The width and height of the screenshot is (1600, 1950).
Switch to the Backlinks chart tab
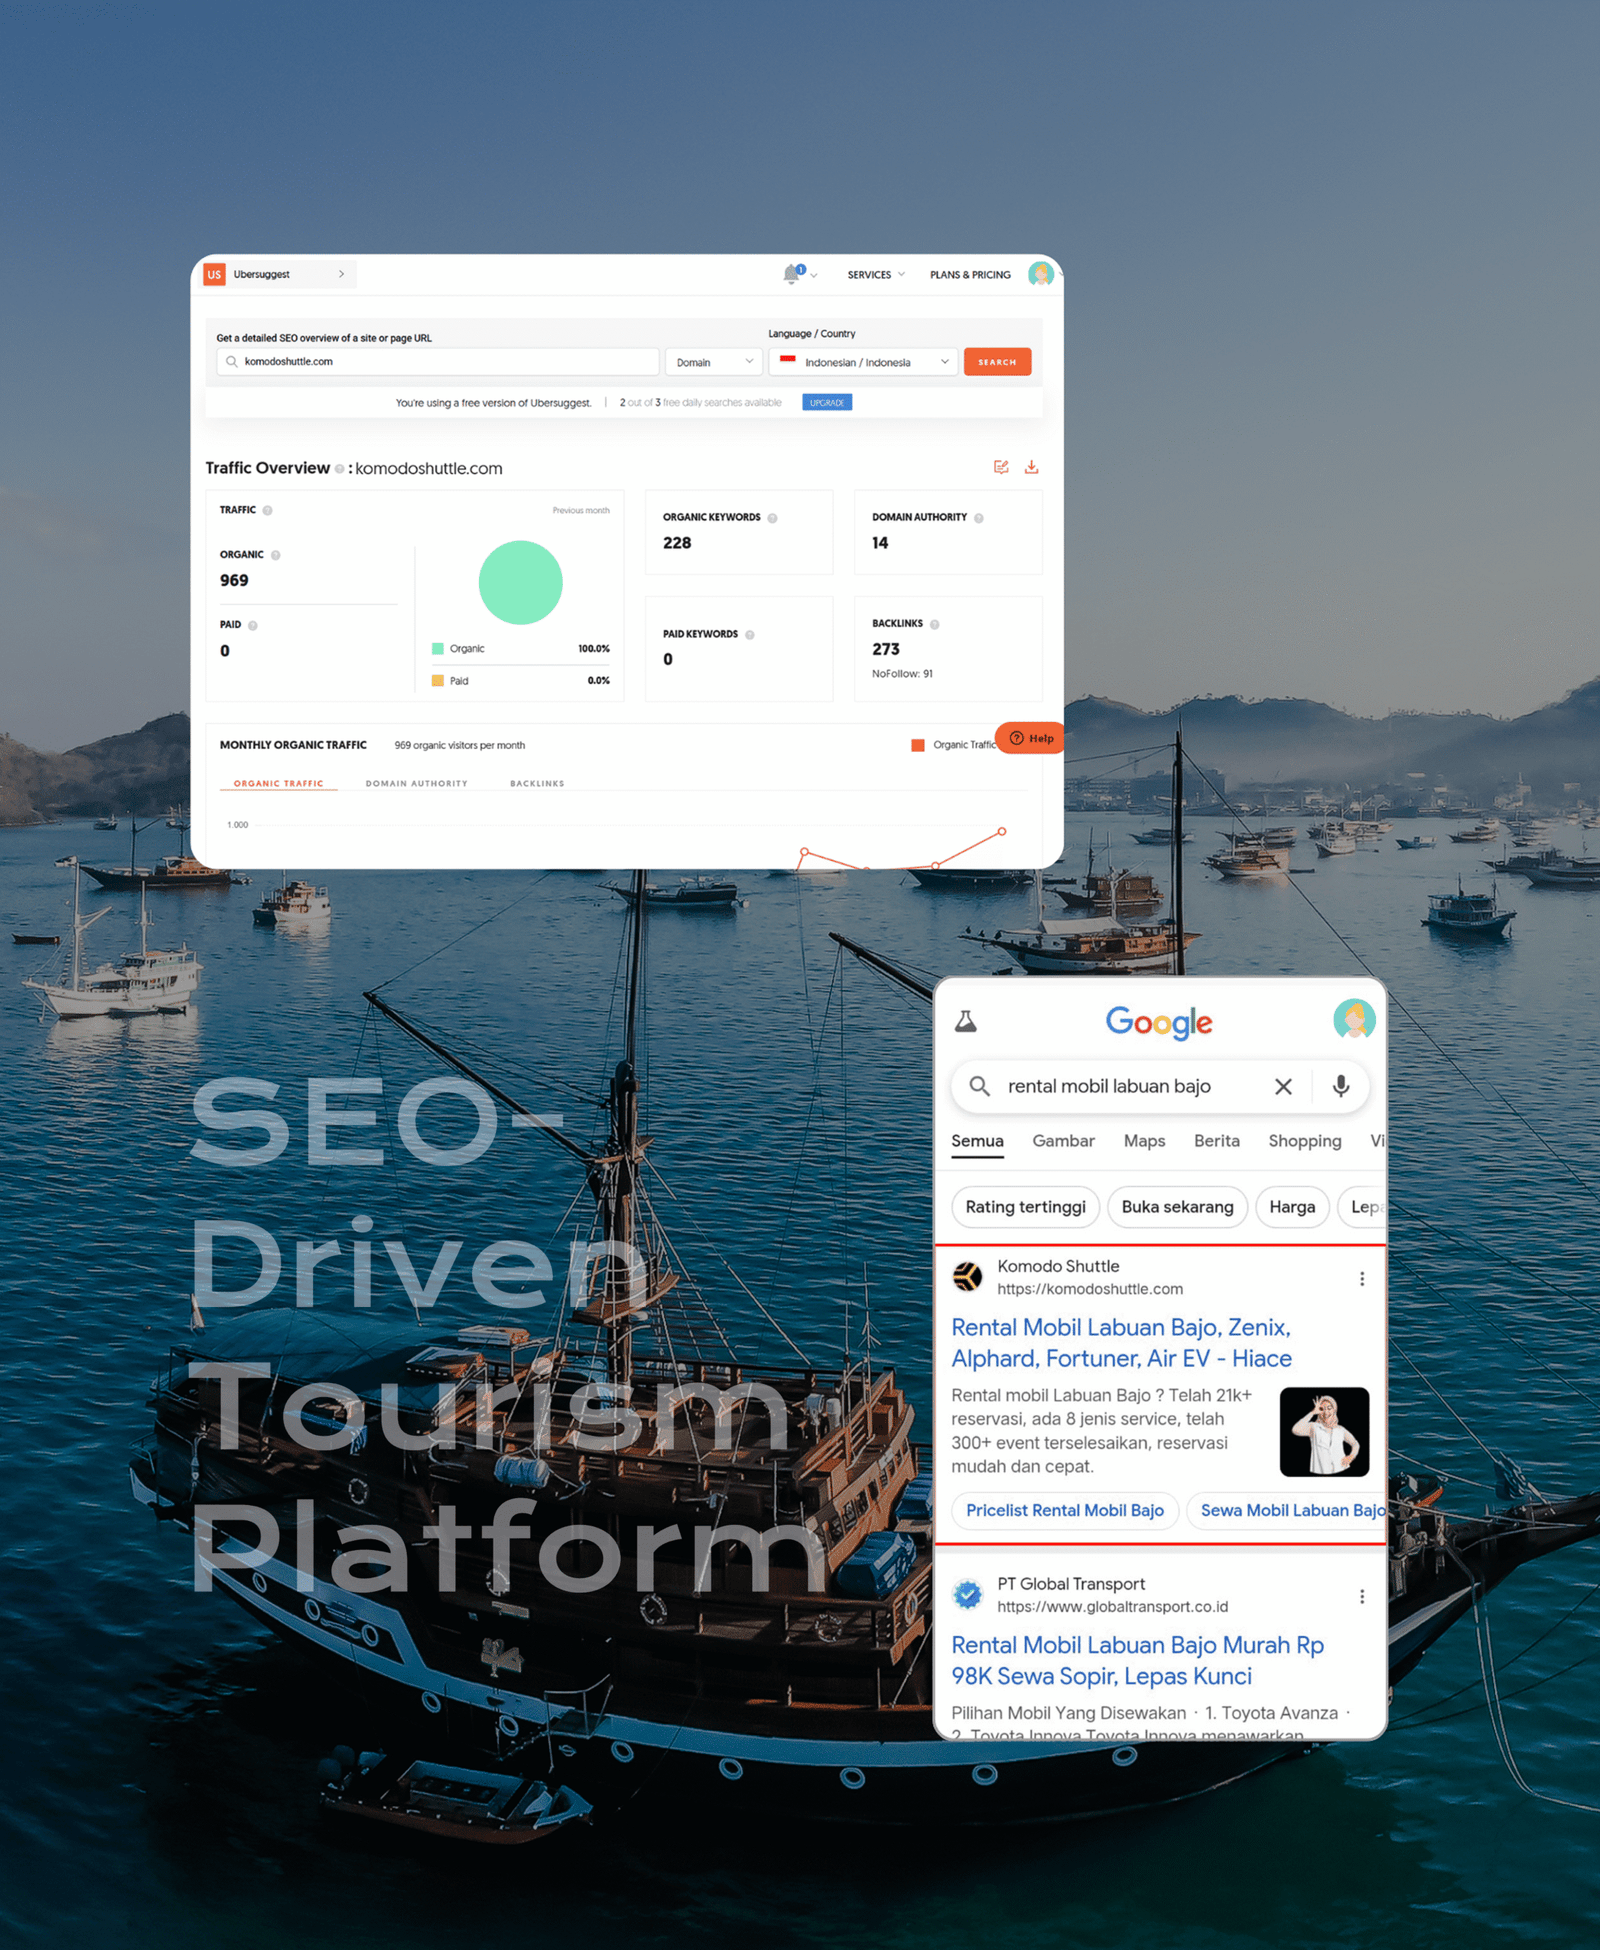(537, 783)
